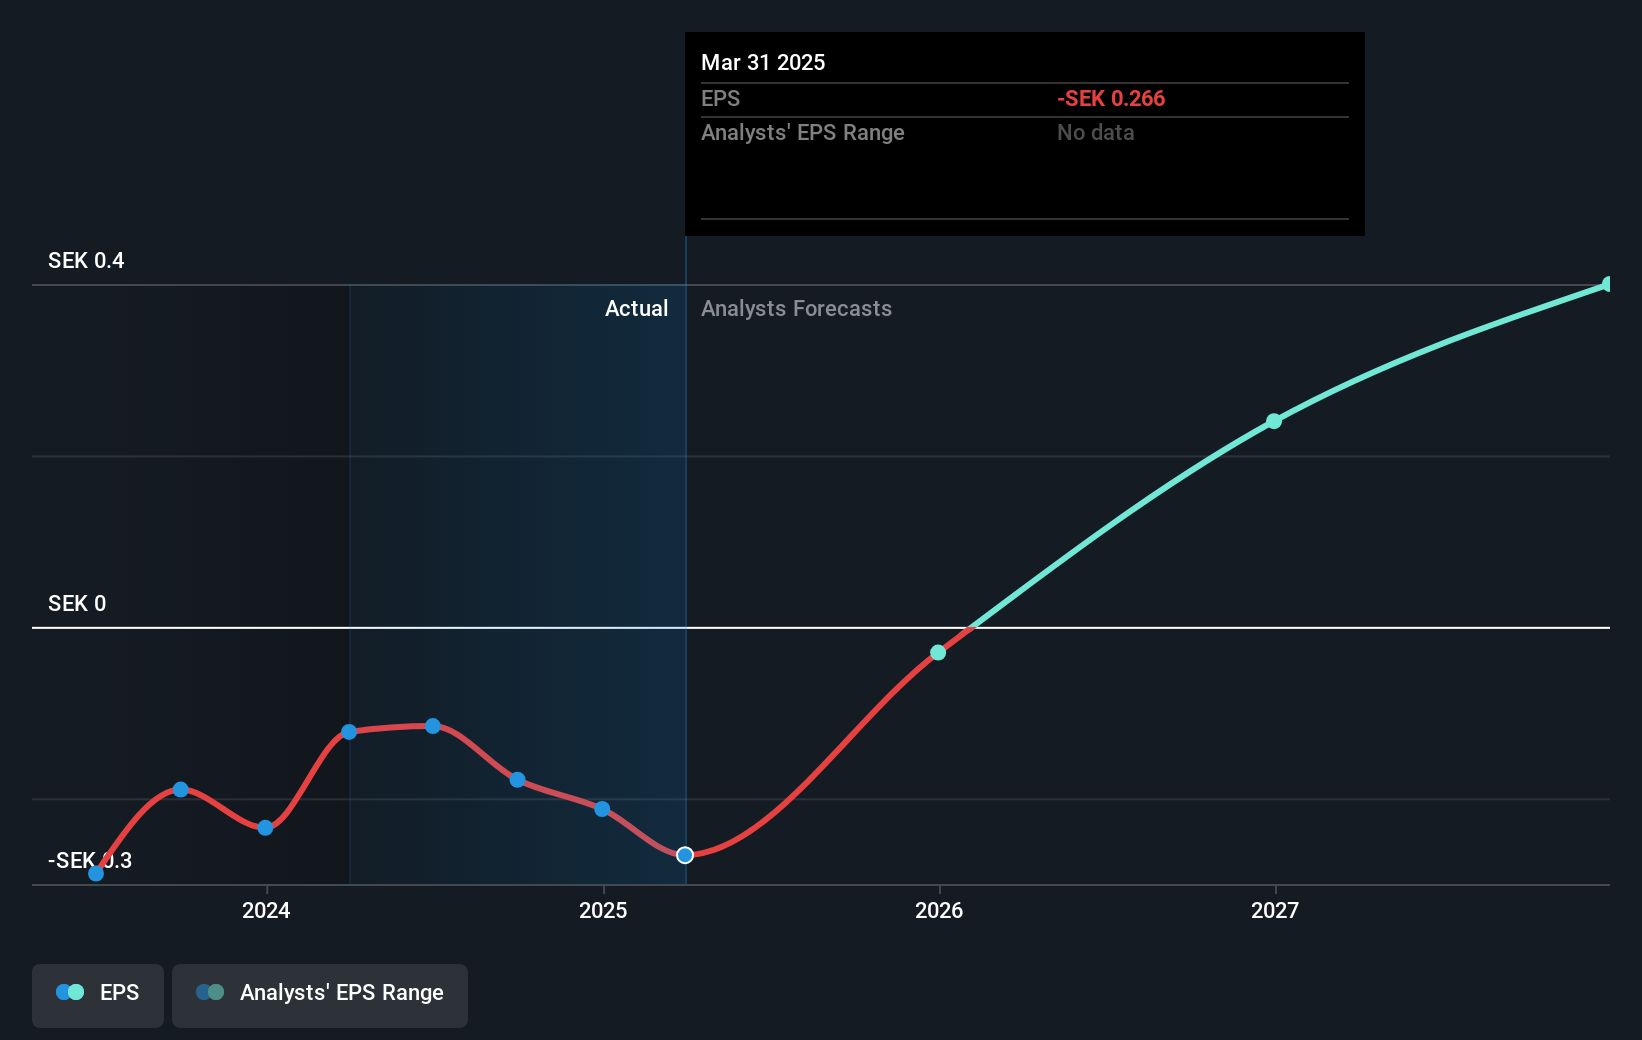Click the SEK 0 y-axis label
Viewport: 1642px width, 1040px height.
(x=77, y=604)
